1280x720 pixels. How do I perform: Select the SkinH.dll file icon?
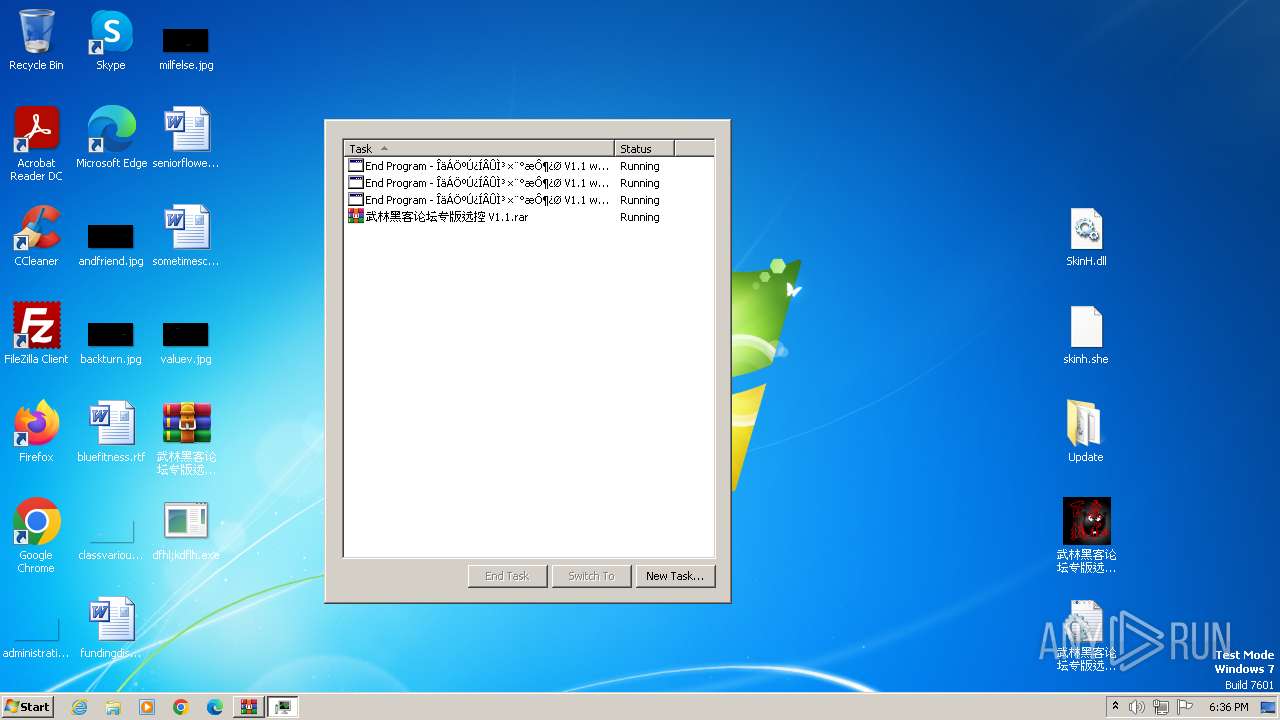1086,235
